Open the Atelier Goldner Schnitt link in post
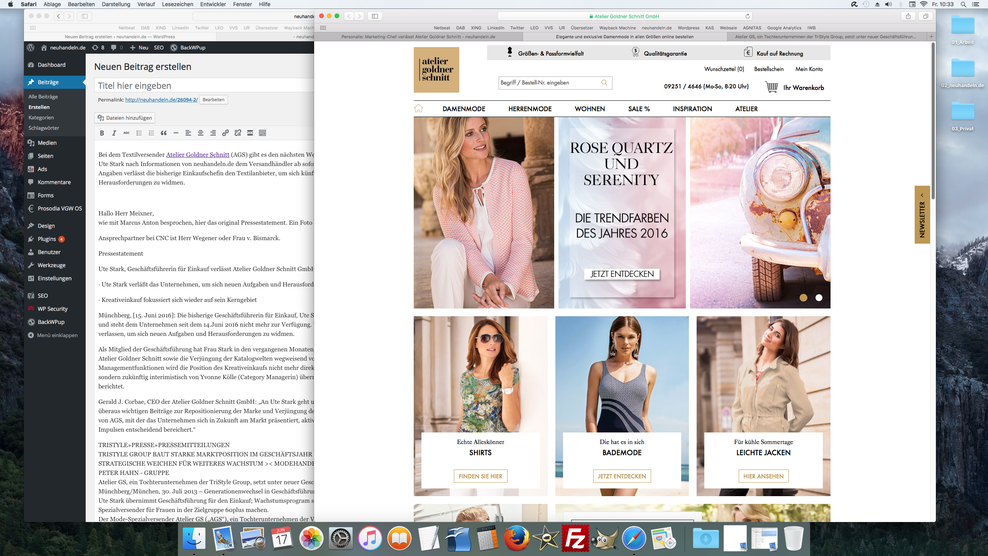Image resolution: width=988 pixels, height=556 pixels. pyautogui.click(x=197, y=154)
